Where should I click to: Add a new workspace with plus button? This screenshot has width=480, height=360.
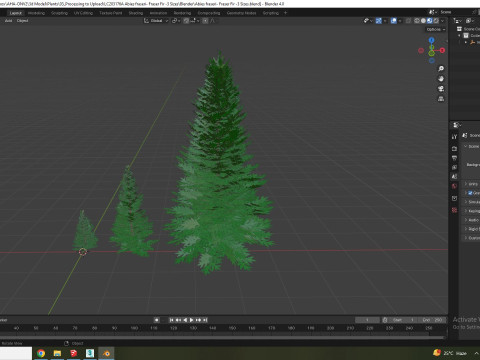pos(285,13)
